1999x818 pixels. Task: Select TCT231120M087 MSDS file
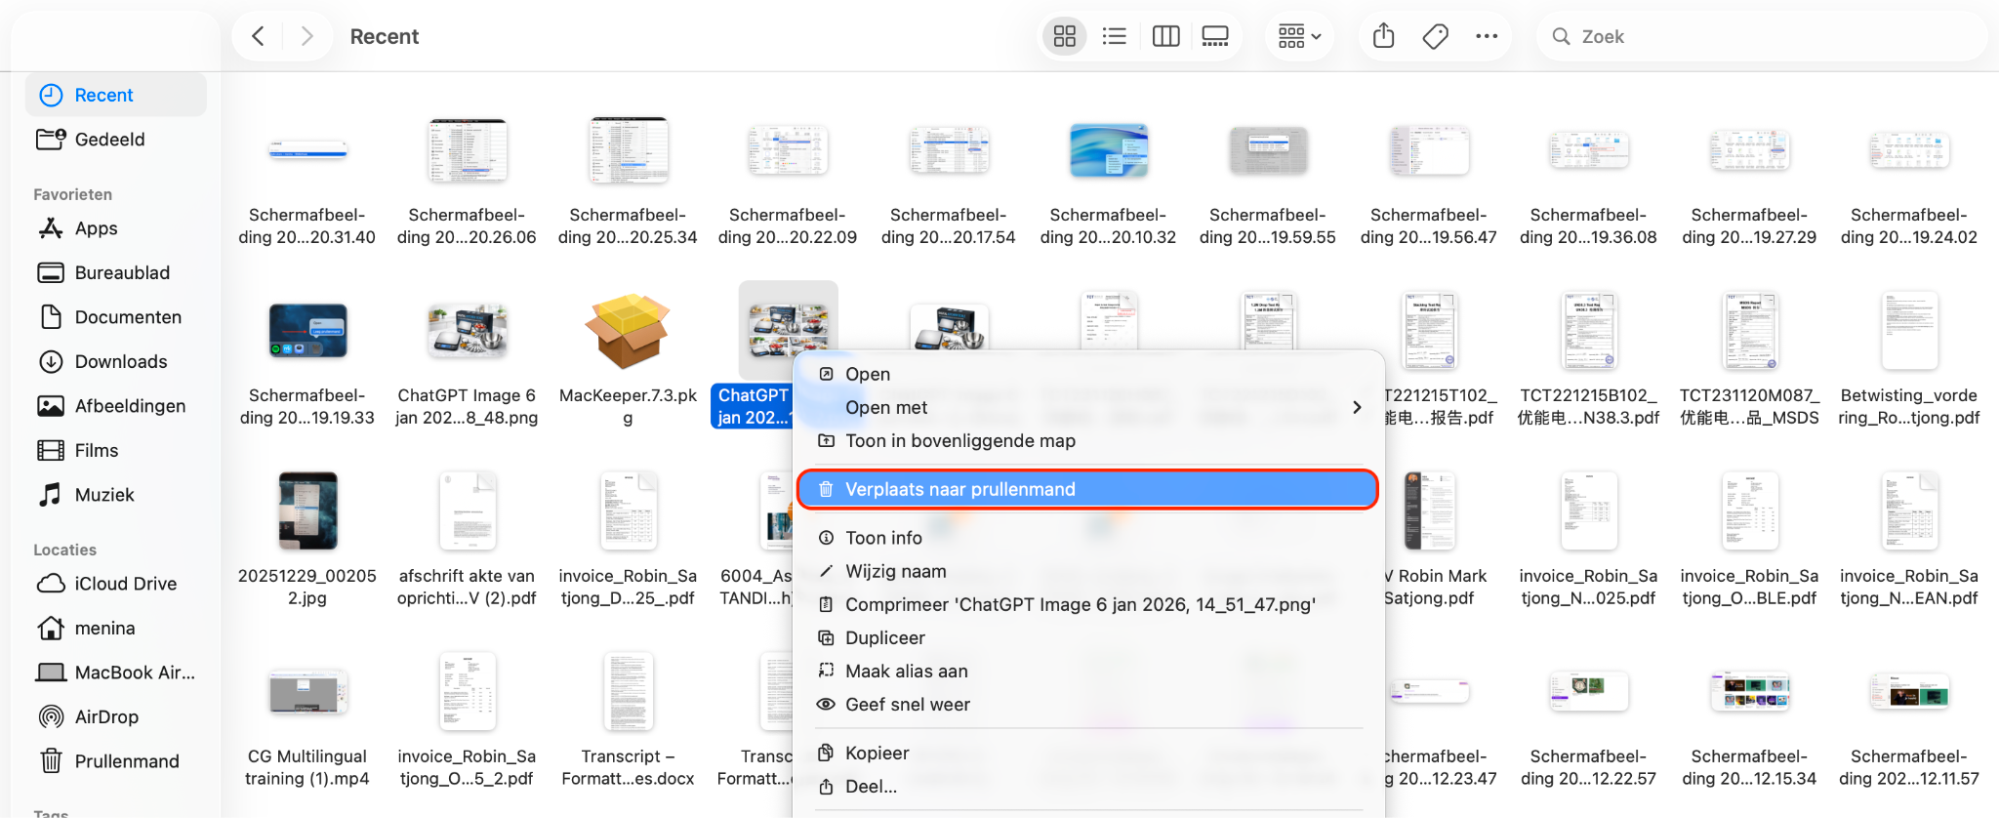[1749, 332]
